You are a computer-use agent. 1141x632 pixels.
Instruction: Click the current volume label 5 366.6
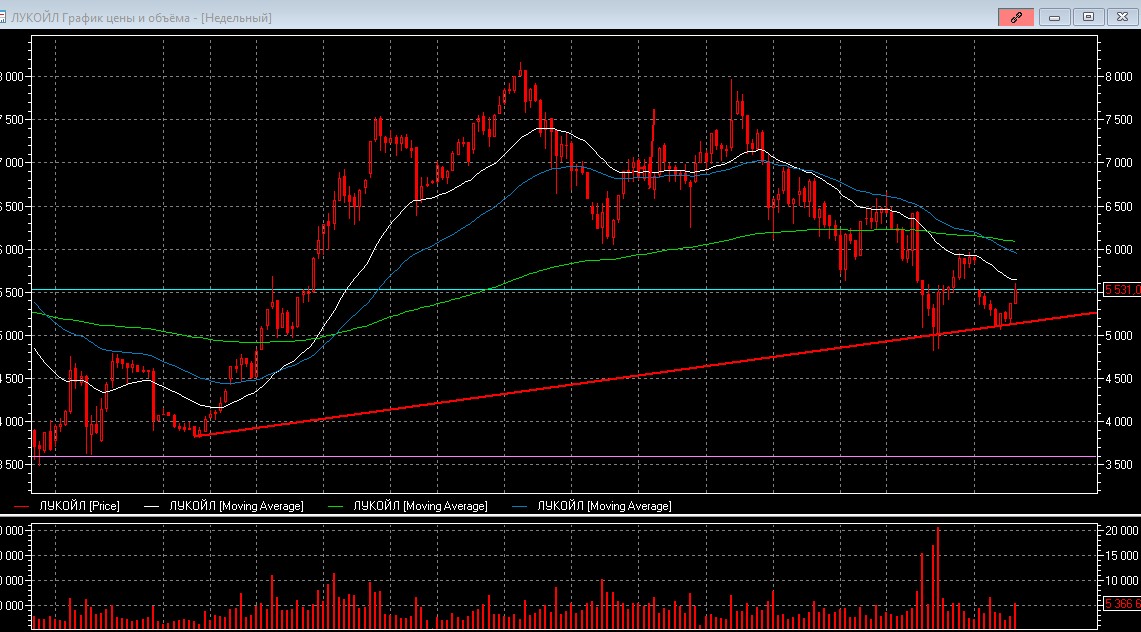[x=1122, y=604]
